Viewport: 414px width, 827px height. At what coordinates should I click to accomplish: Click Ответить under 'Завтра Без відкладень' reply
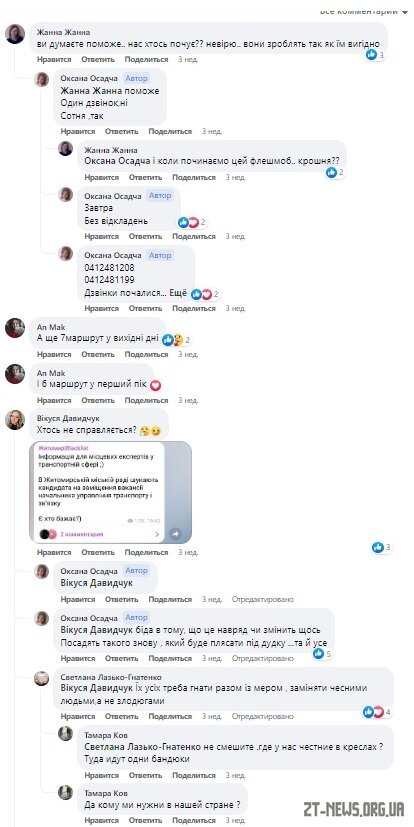coord(145,236)
